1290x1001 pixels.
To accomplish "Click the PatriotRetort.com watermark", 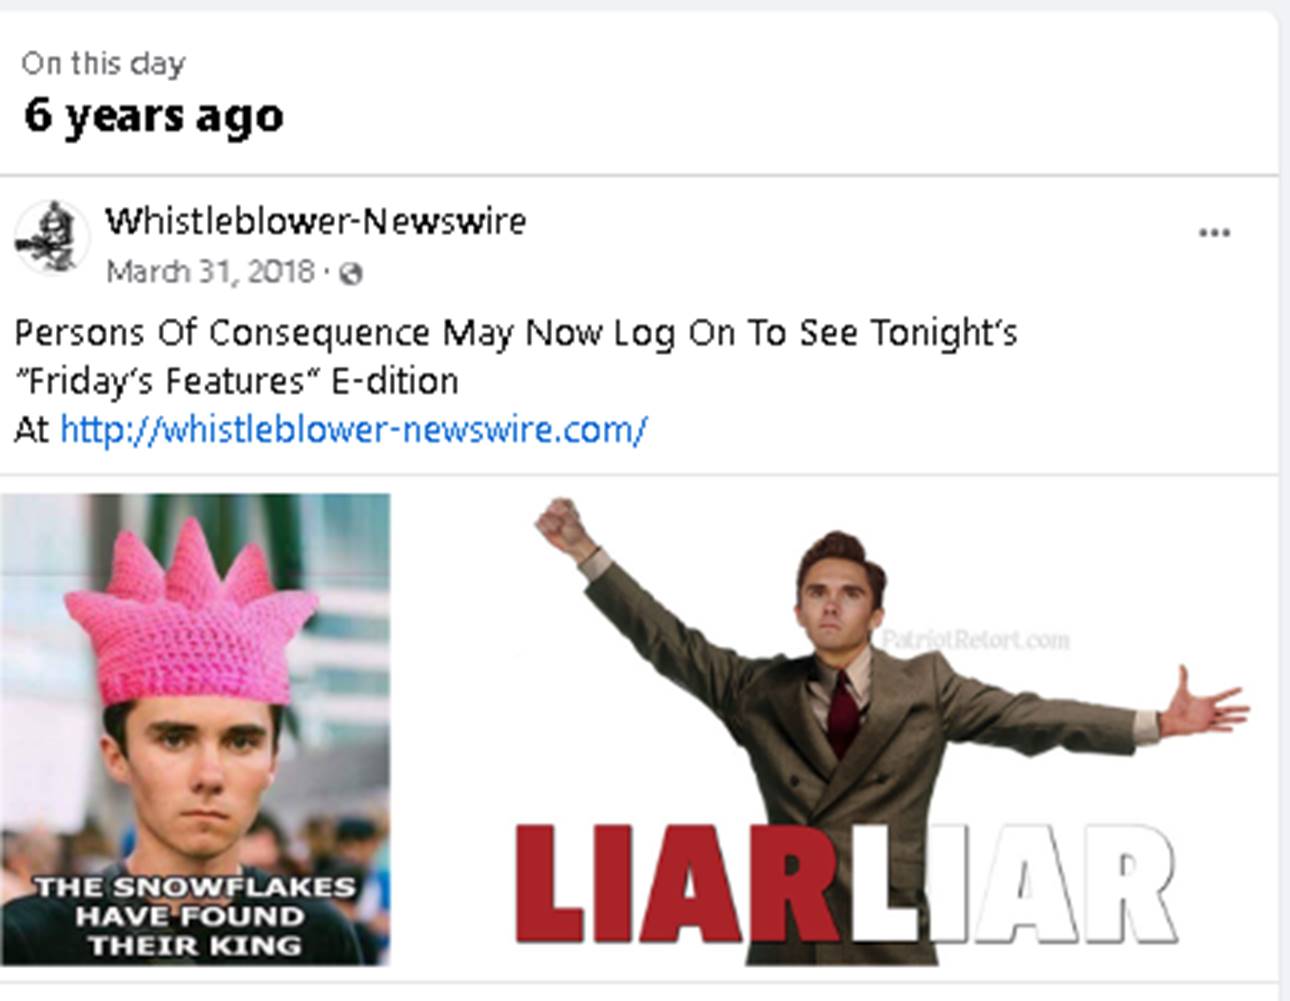I will 975,639.
